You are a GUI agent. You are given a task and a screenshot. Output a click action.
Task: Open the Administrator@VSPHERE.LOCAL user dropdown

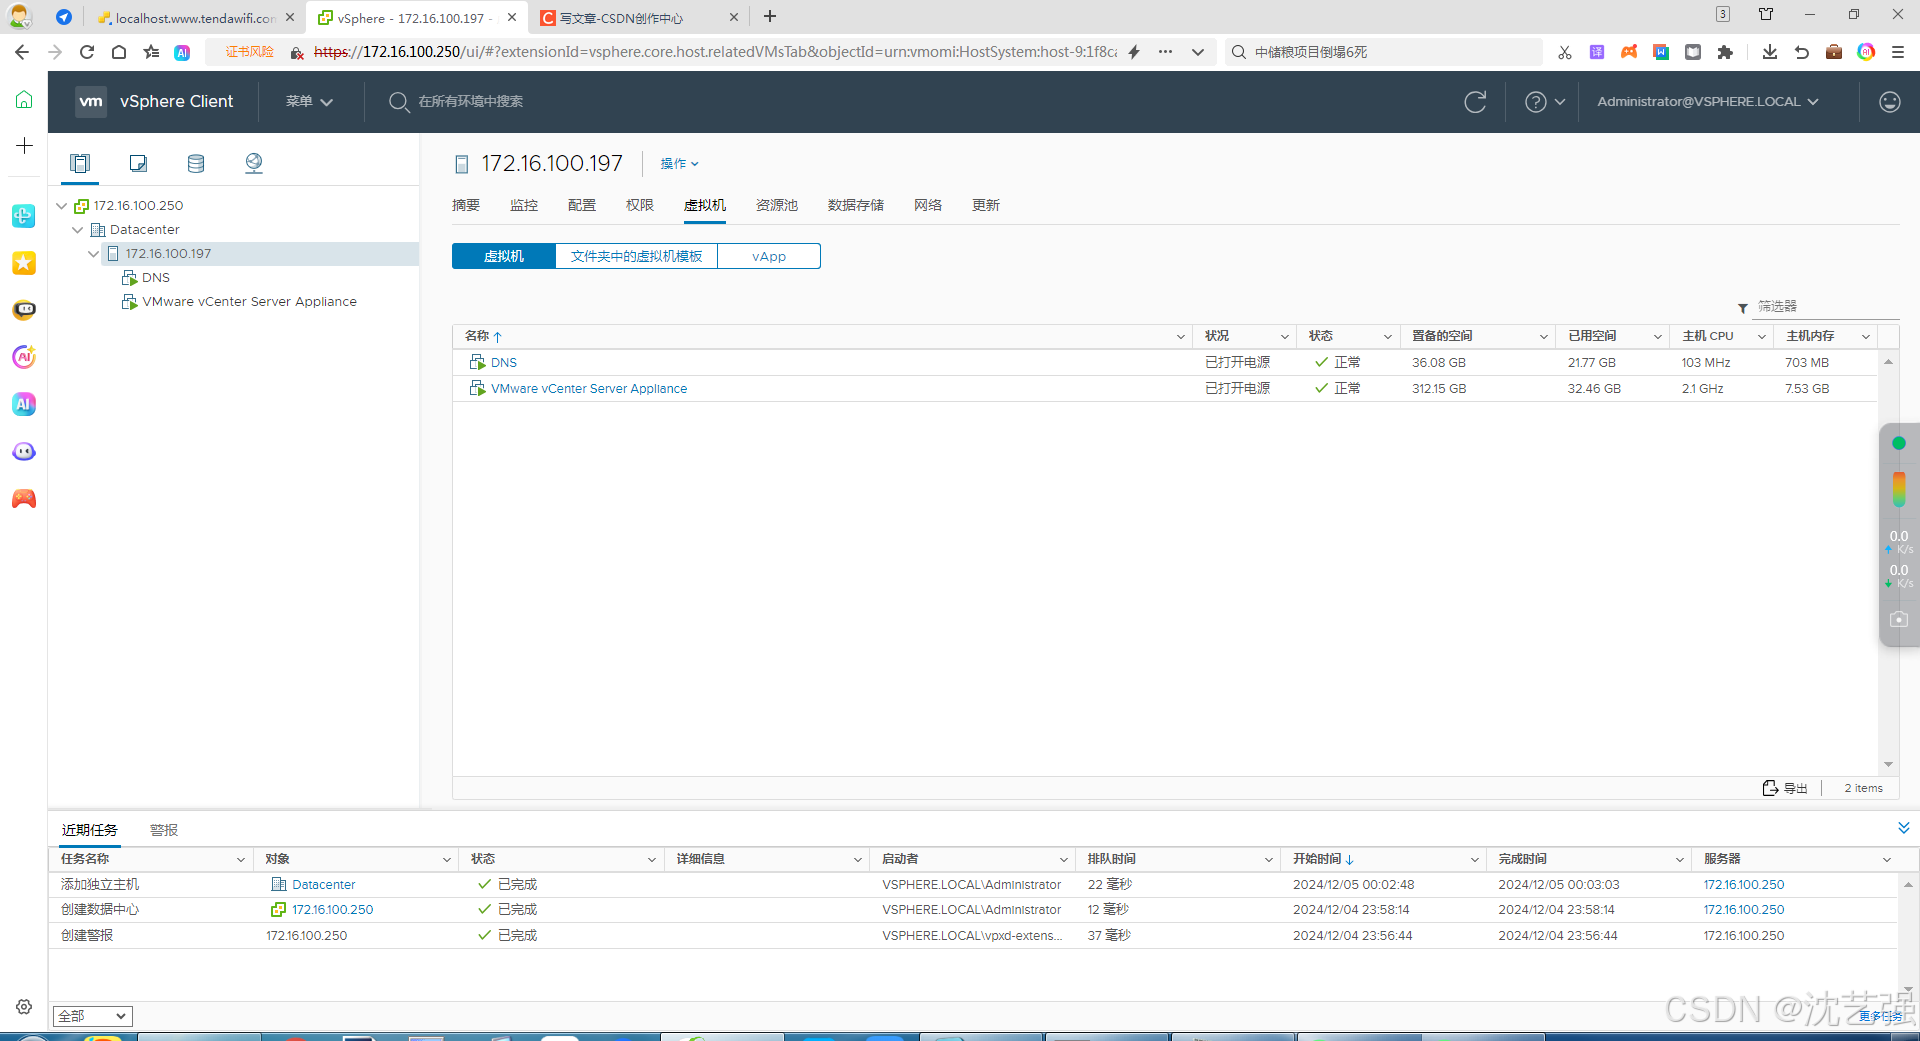pos(1708,102)
